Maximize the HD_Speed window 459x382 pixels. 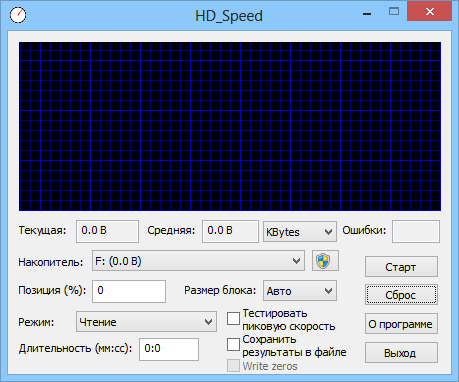(394, 12)
